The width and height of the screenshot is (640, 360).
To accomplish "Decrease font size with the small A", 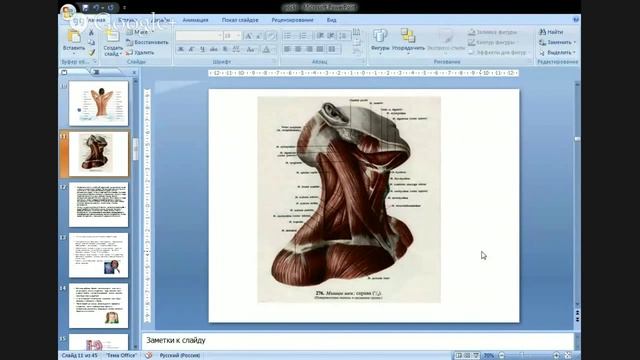I will click(x=259, y=36).
